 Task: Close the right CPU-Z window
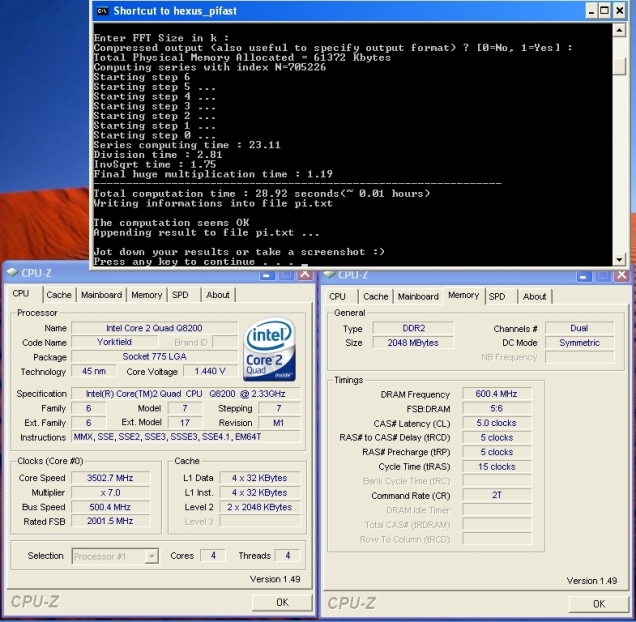pyautogui.click(x=621, y=276)
